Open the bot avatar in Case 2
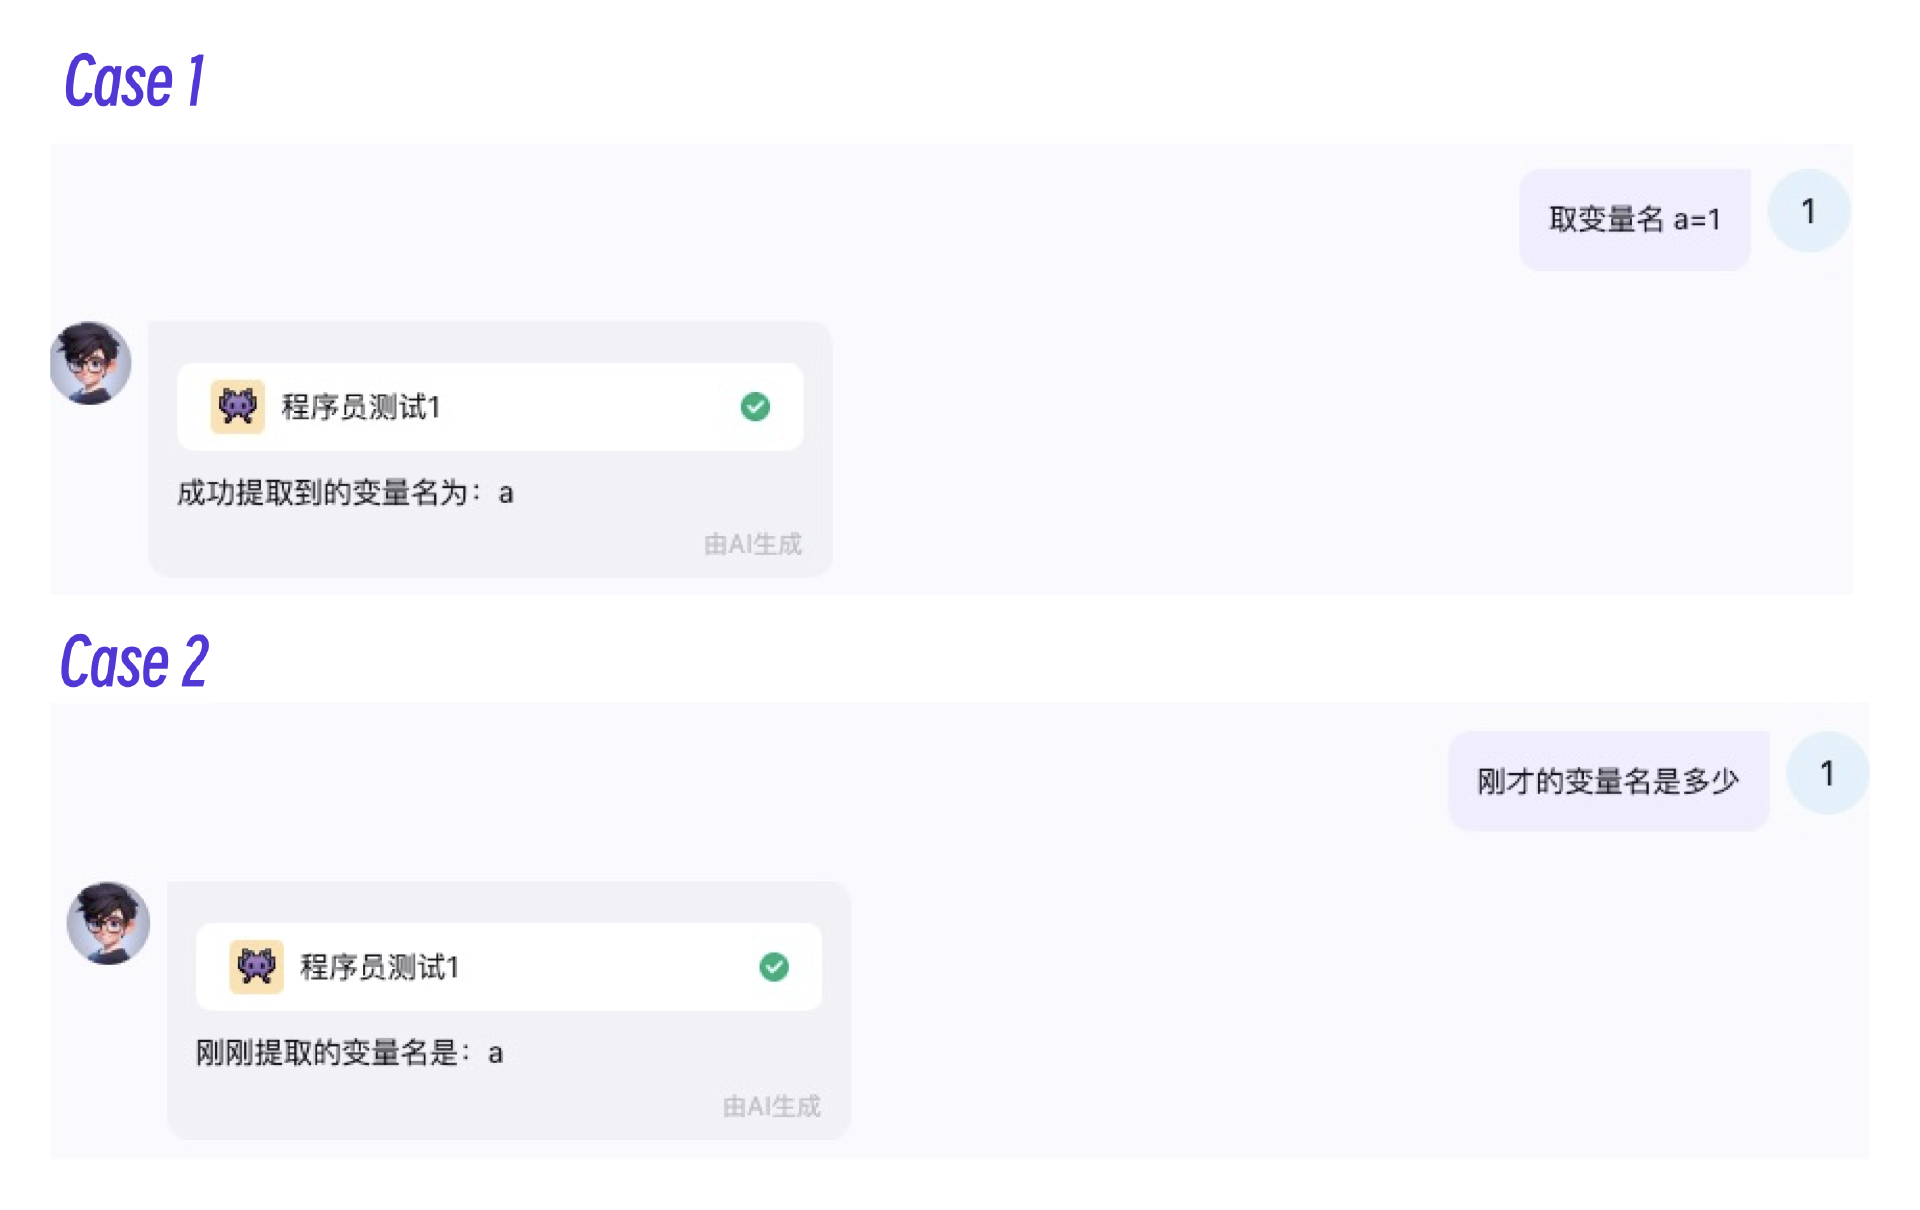This screenshot has height=1210, width=1920. pyautogui.click(x=108, y=923)
